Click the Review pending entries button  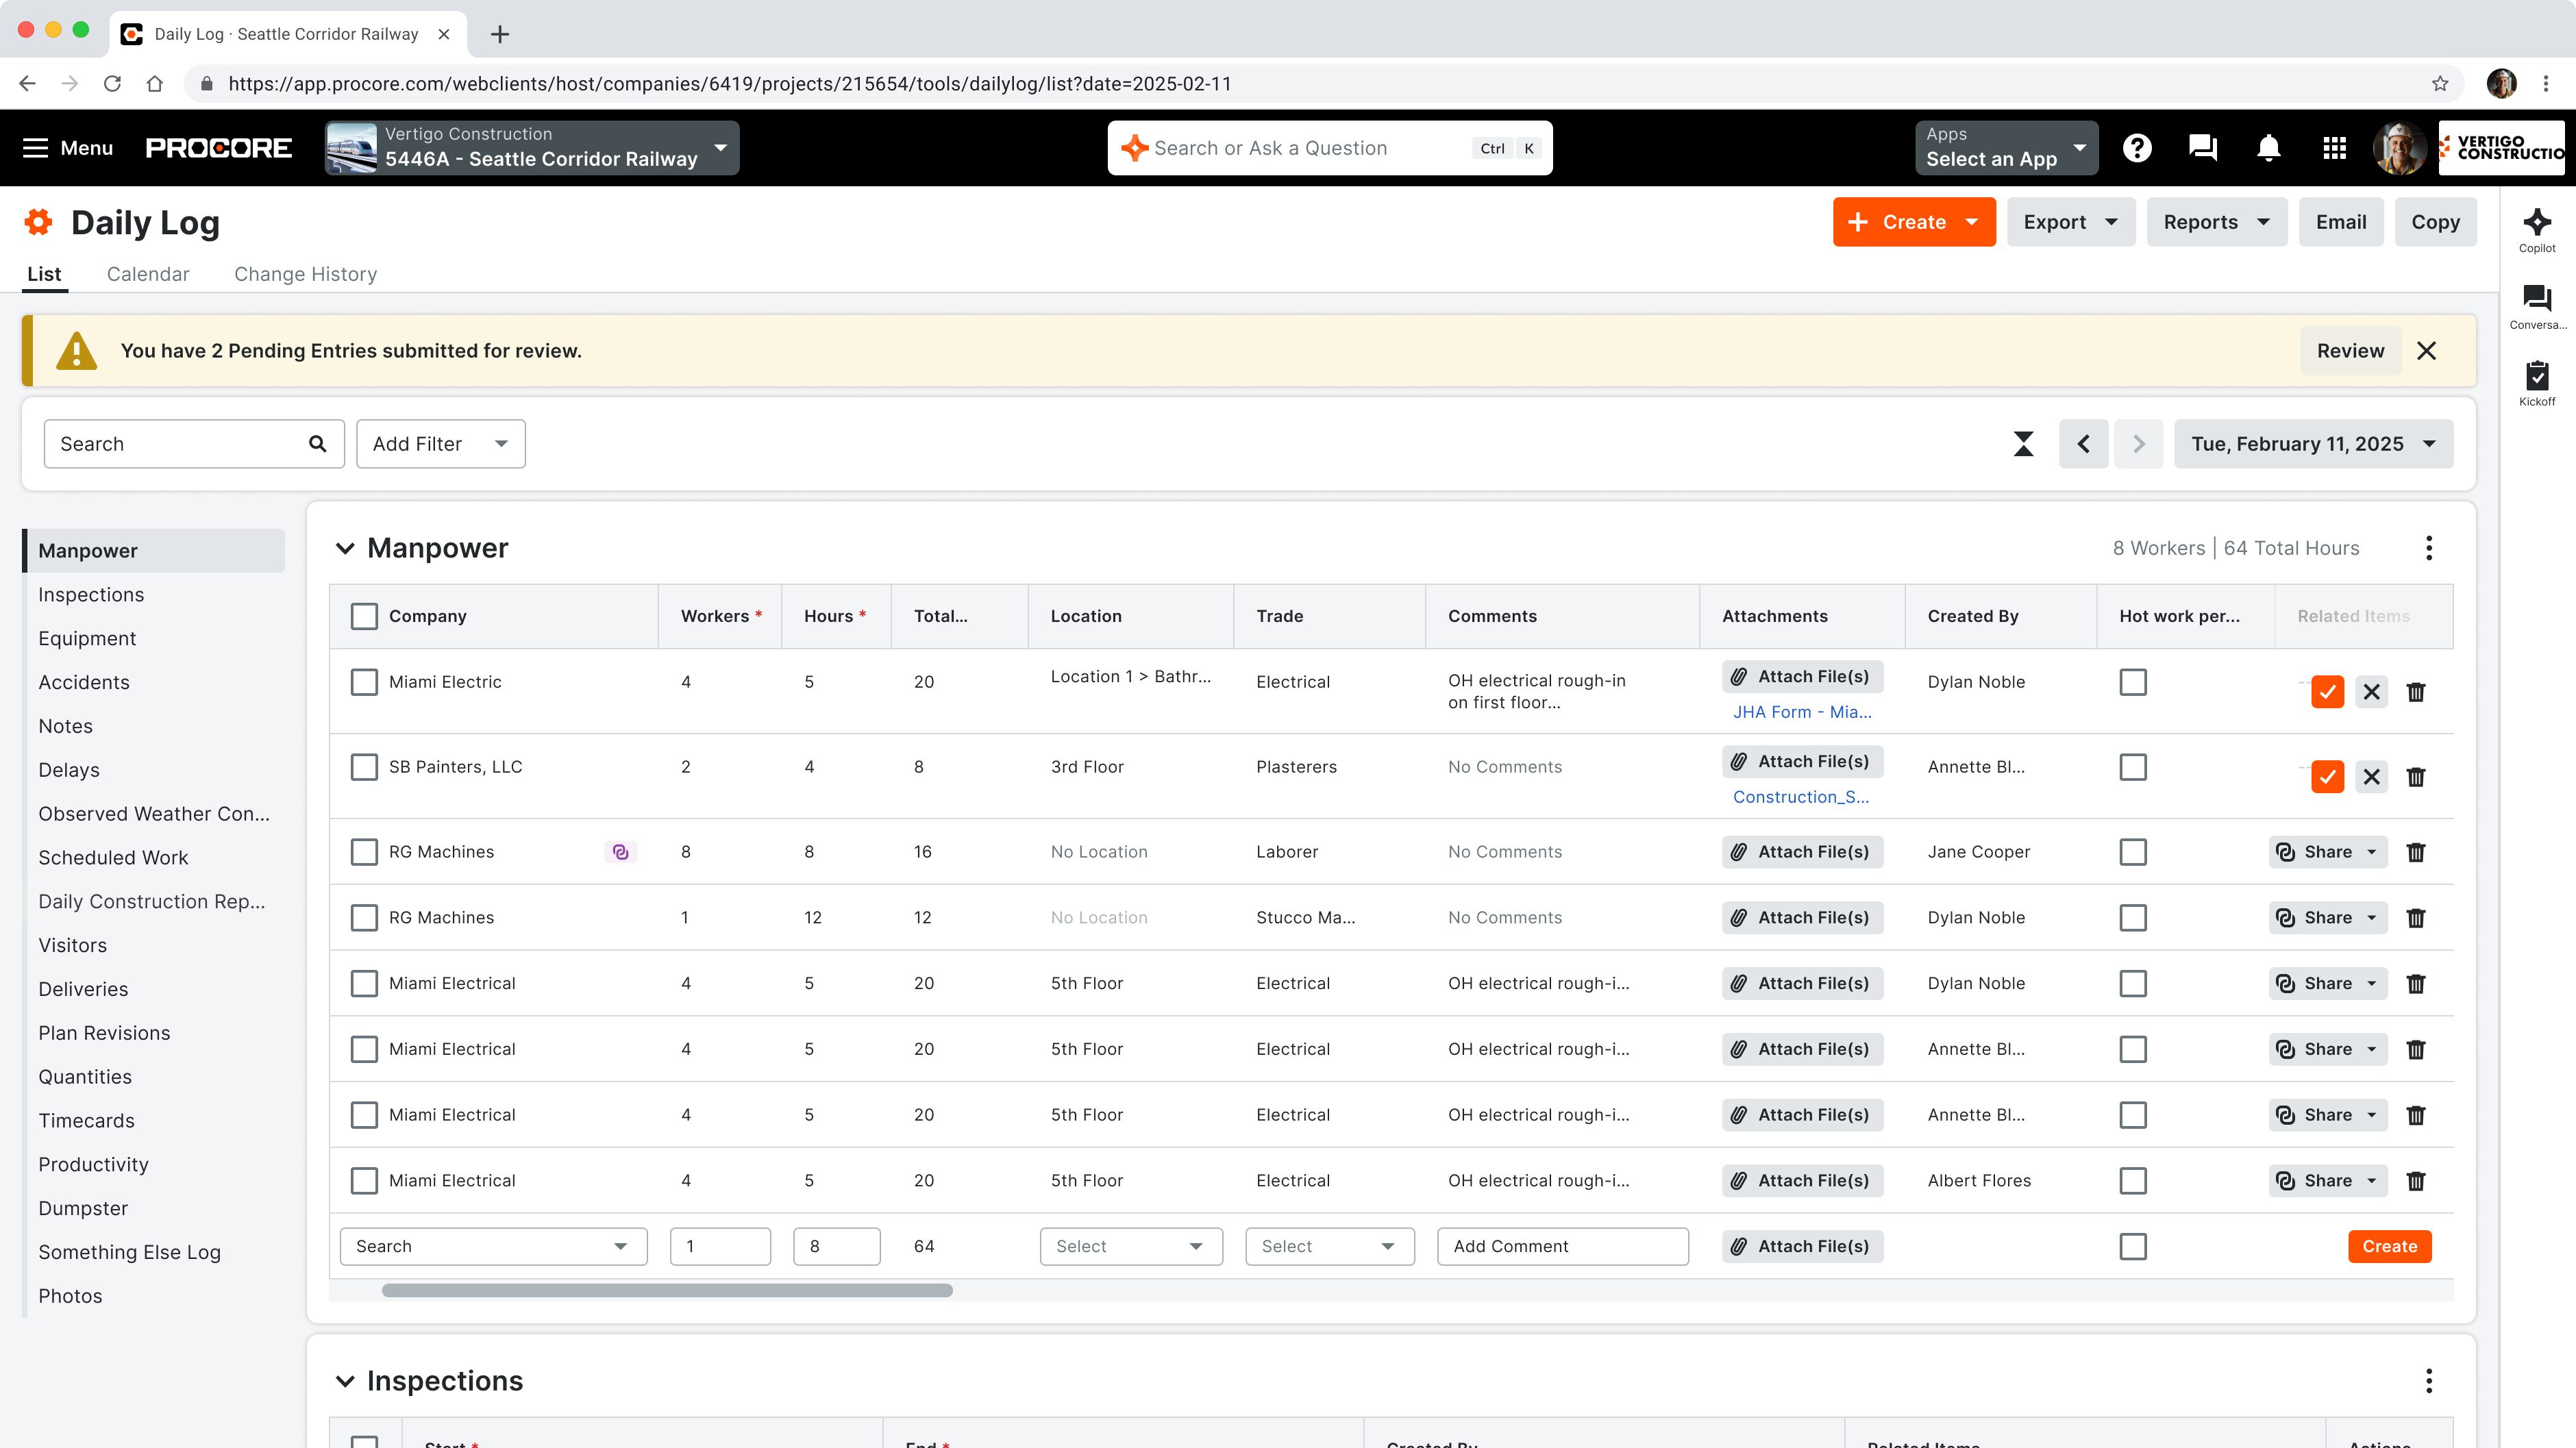point(2349,351)
